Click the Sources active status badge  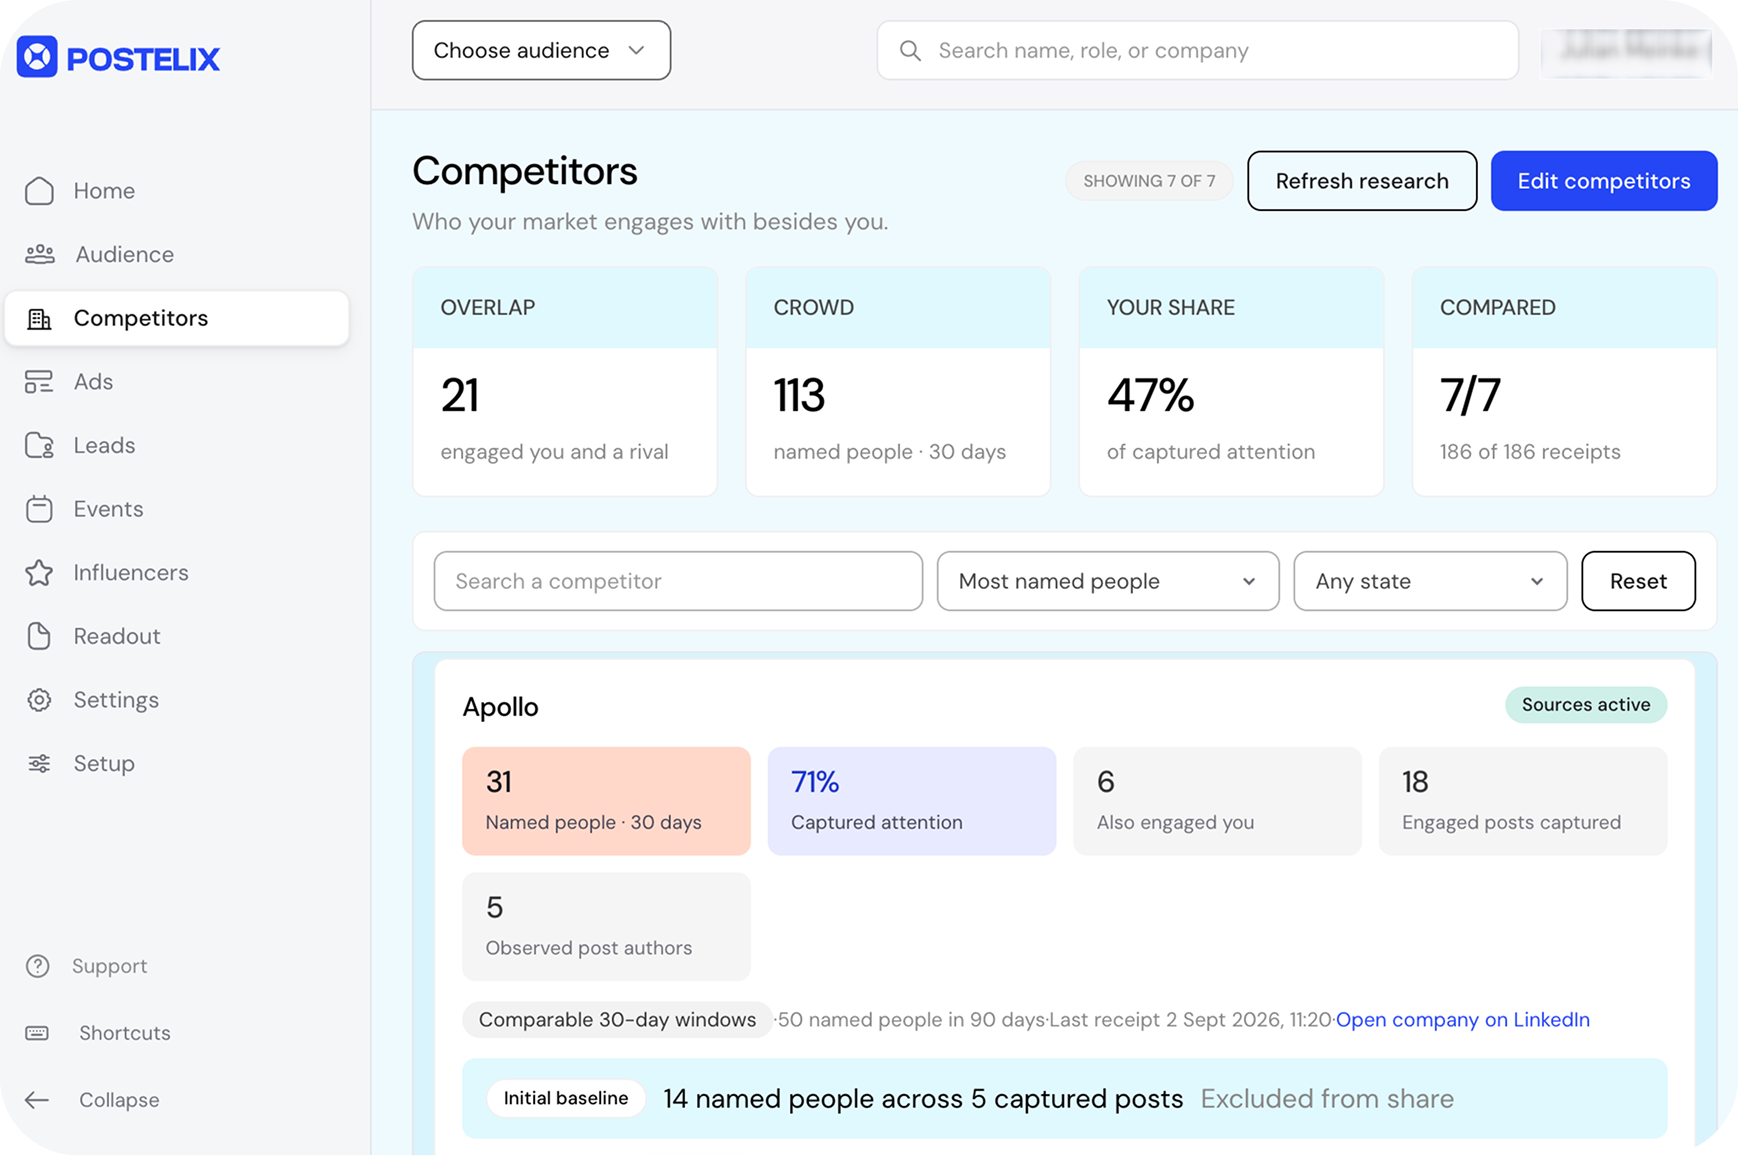(1586, 705)
